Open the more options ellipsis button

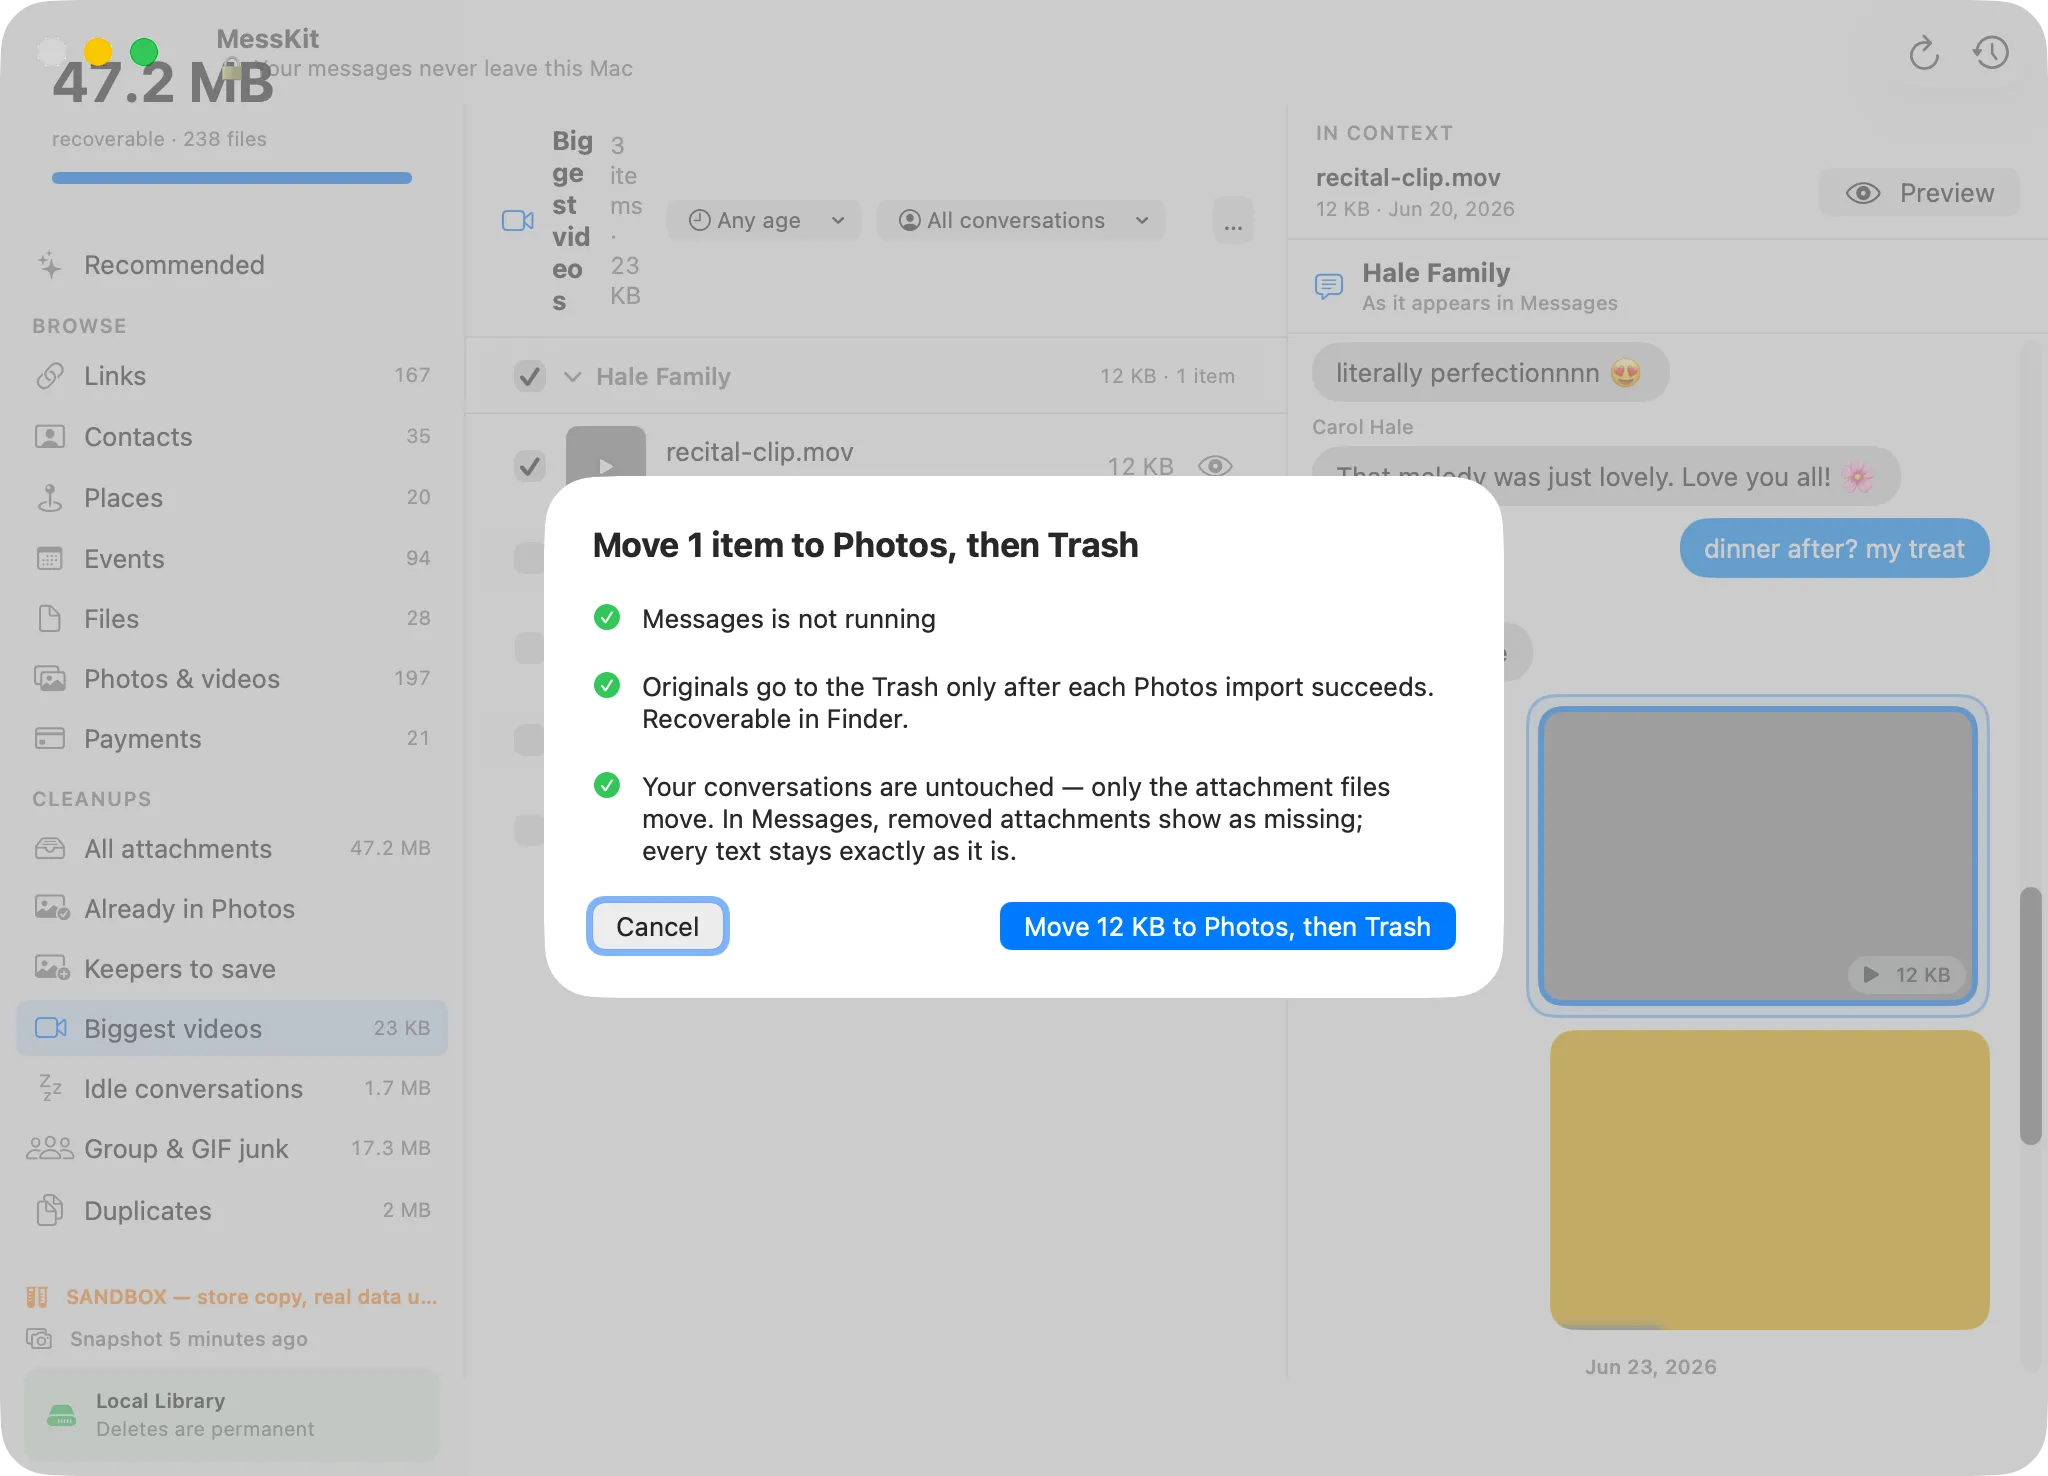tap(1233, 220)
